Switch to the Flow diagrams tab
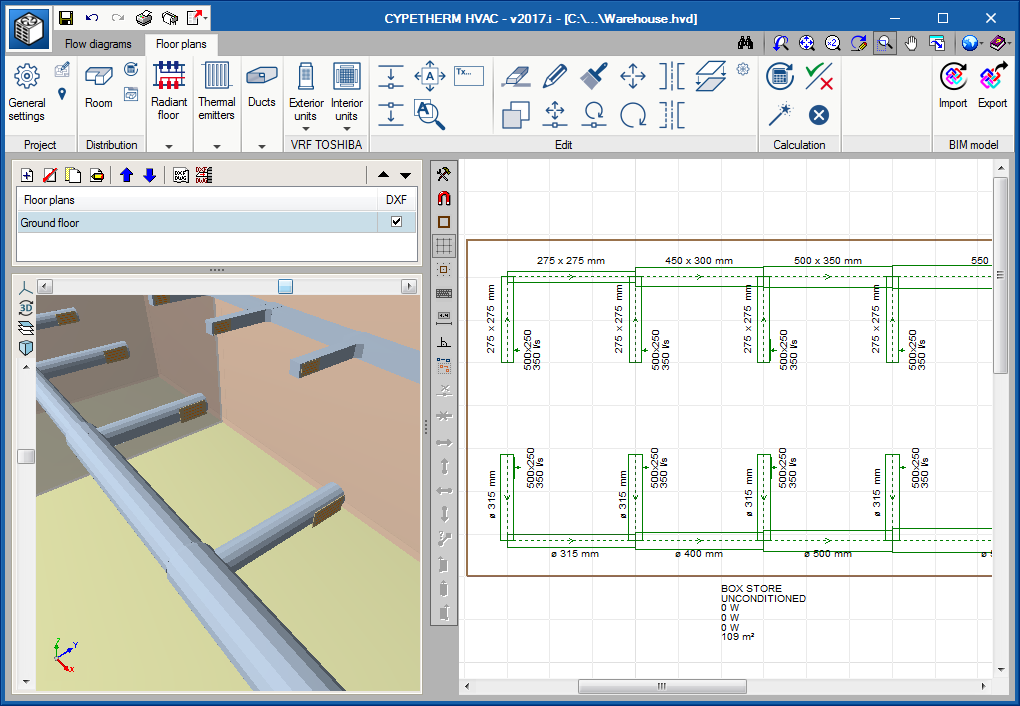Image resolution: width=1020 pixels, height=706 pixels. pos(98,44)
